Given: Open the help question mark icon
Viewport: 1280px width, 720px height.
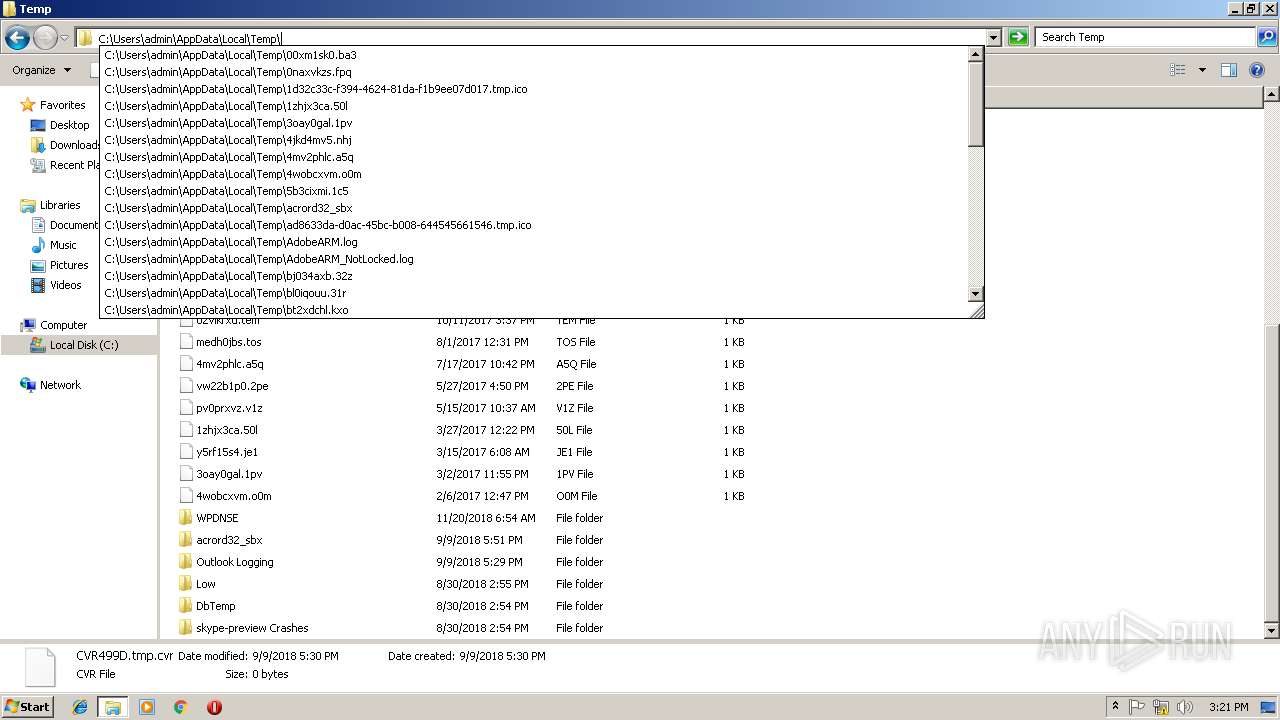Looking at the screenshot, I should point(1259,70).
